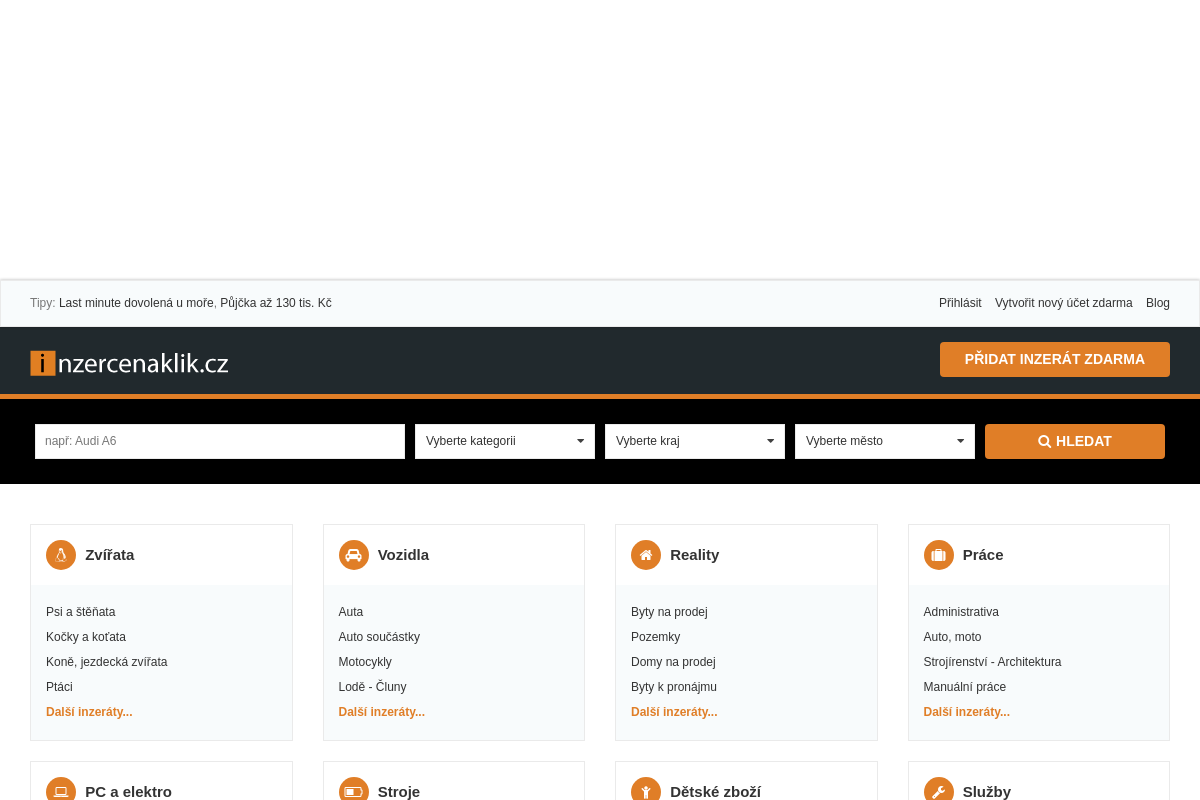The width and height of the screenshot is (1200, 800).
Task: Click PŘIDAT INZERÁT ZDARMA button
Action: pyautogui.click(x=1055, y=359)
